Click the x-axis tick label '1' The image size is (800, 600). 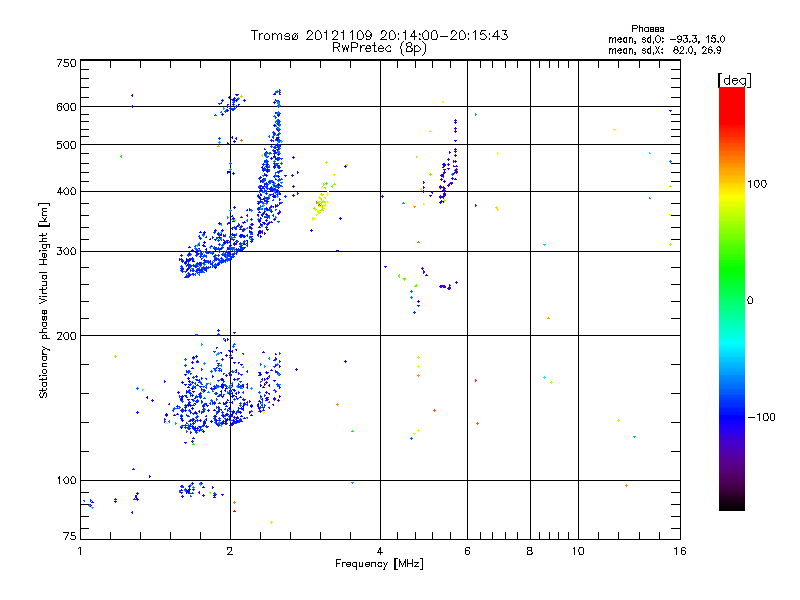(80, 551)
